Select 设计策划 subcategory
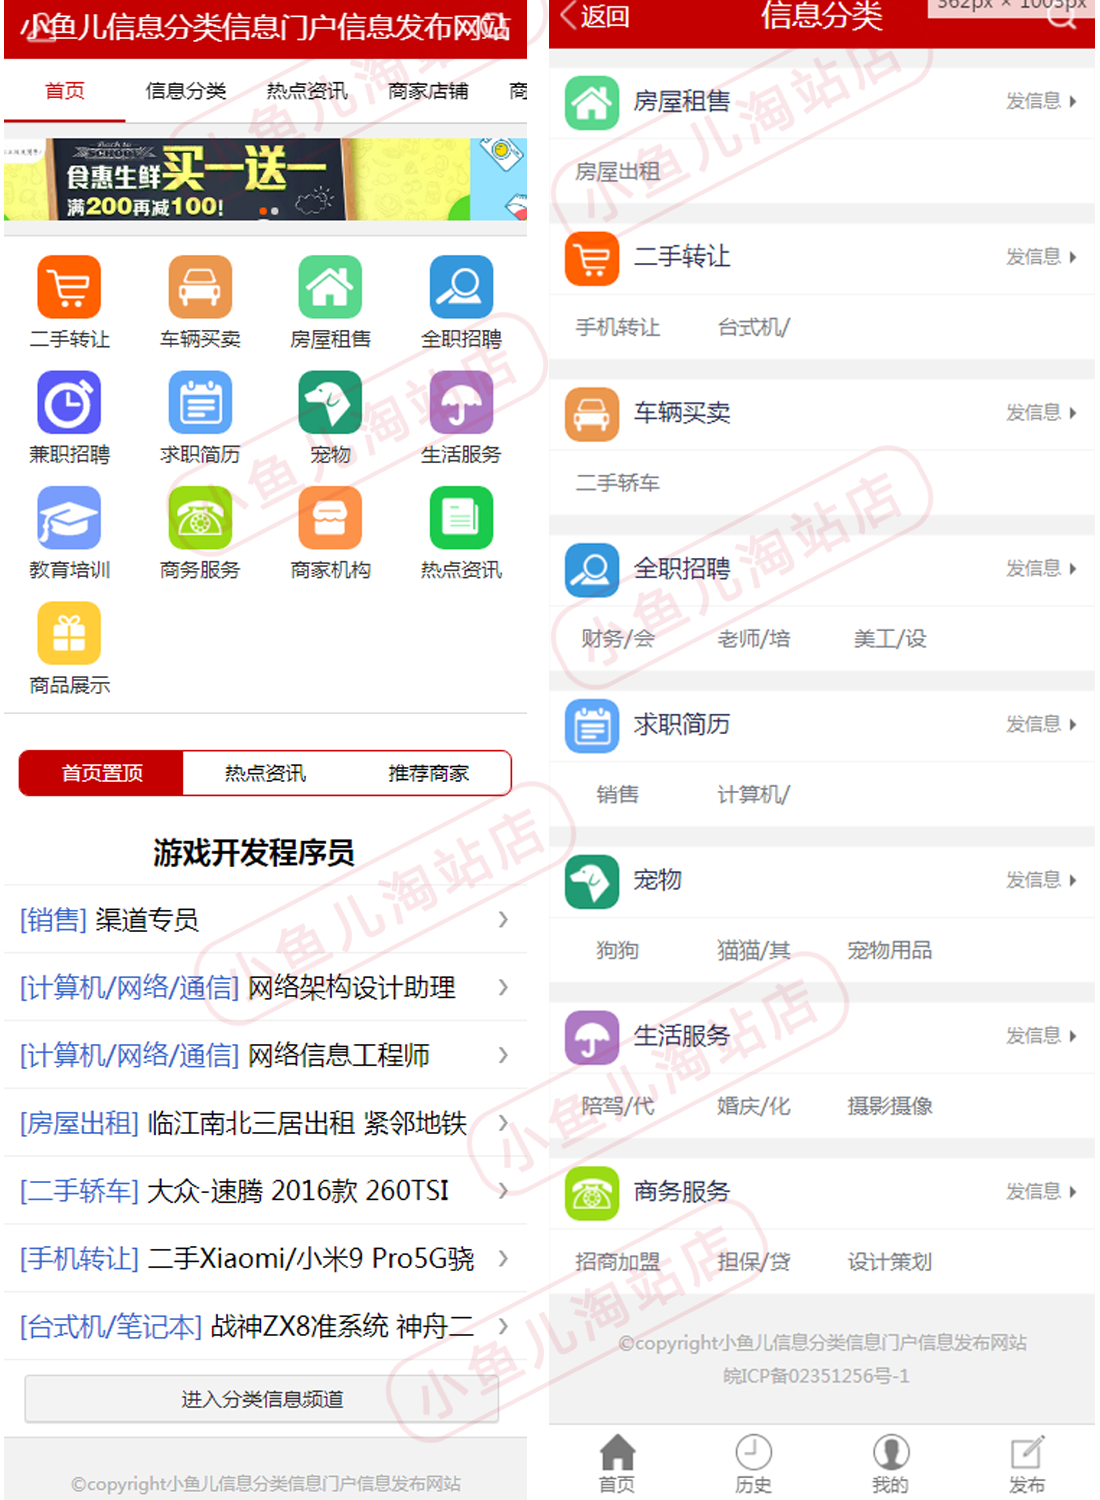The height and width of the screenshot is (1500, 1100). (889, 1262)
